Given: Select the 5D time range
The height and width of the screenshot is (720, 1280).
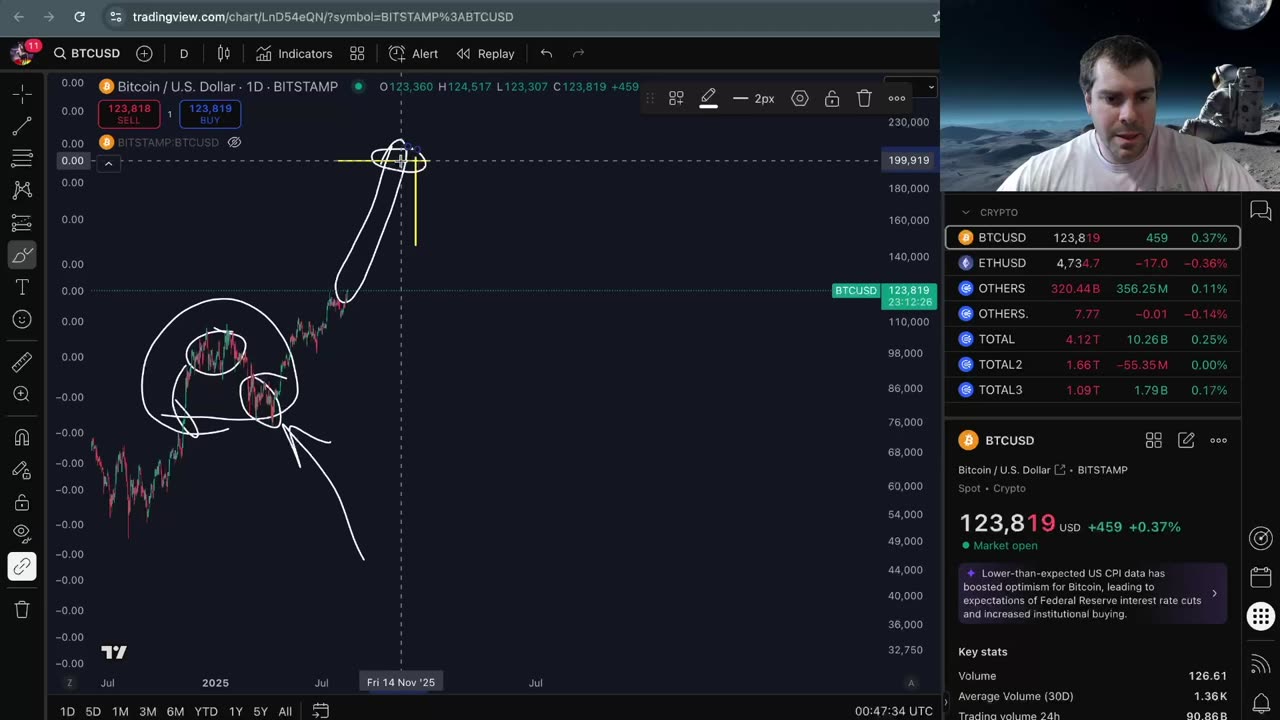Looking at the screenshot, I should 93,711.
